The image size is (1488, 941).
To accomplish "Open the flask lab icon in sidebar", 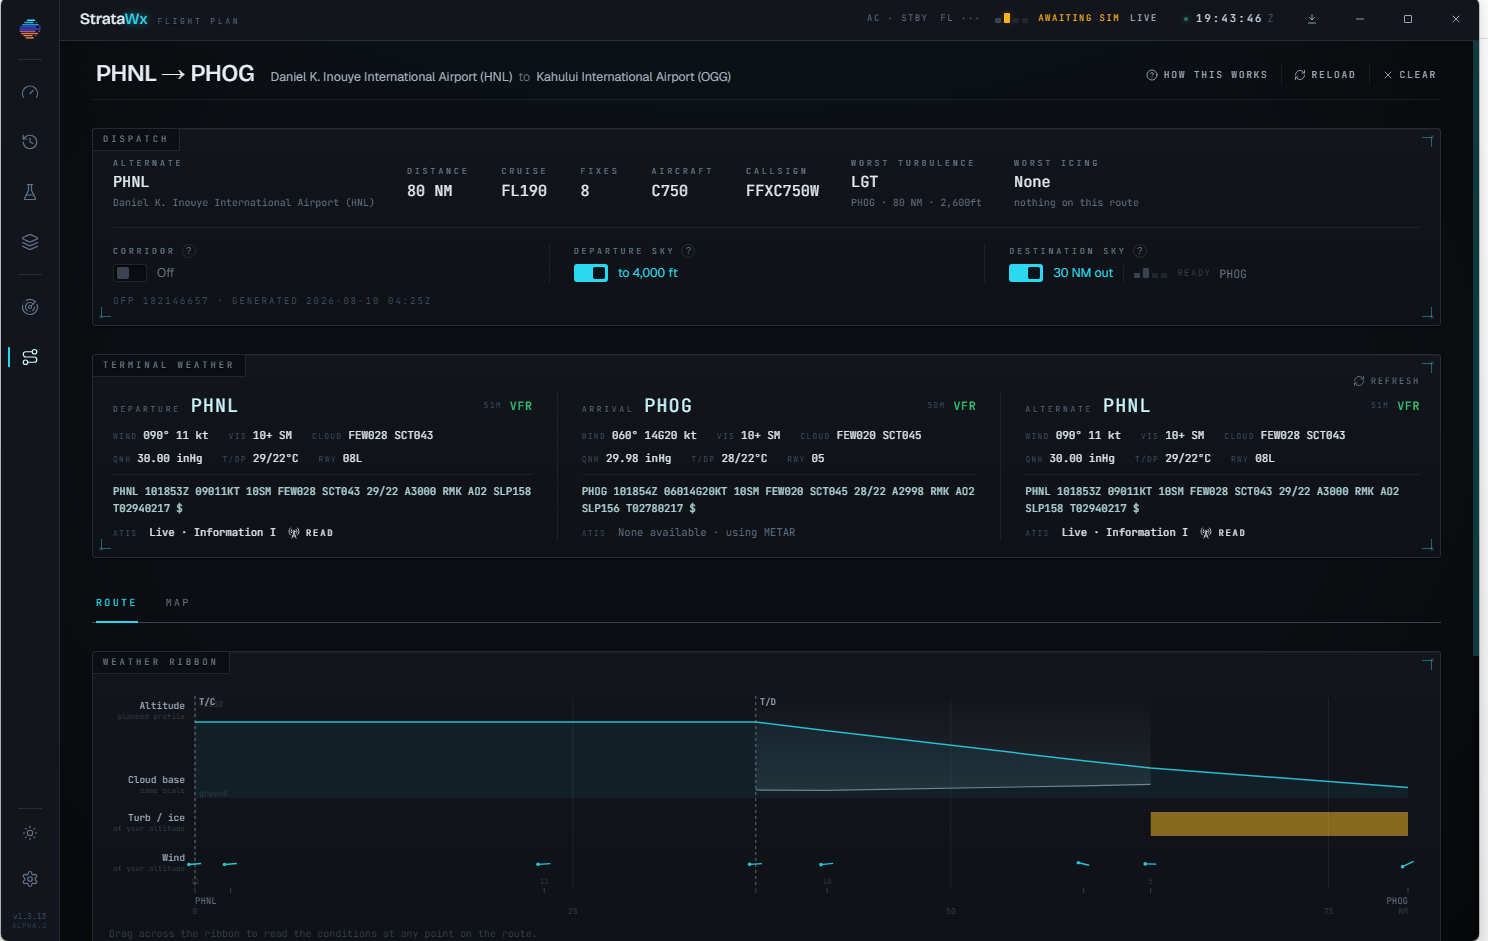I will point(30,192).
